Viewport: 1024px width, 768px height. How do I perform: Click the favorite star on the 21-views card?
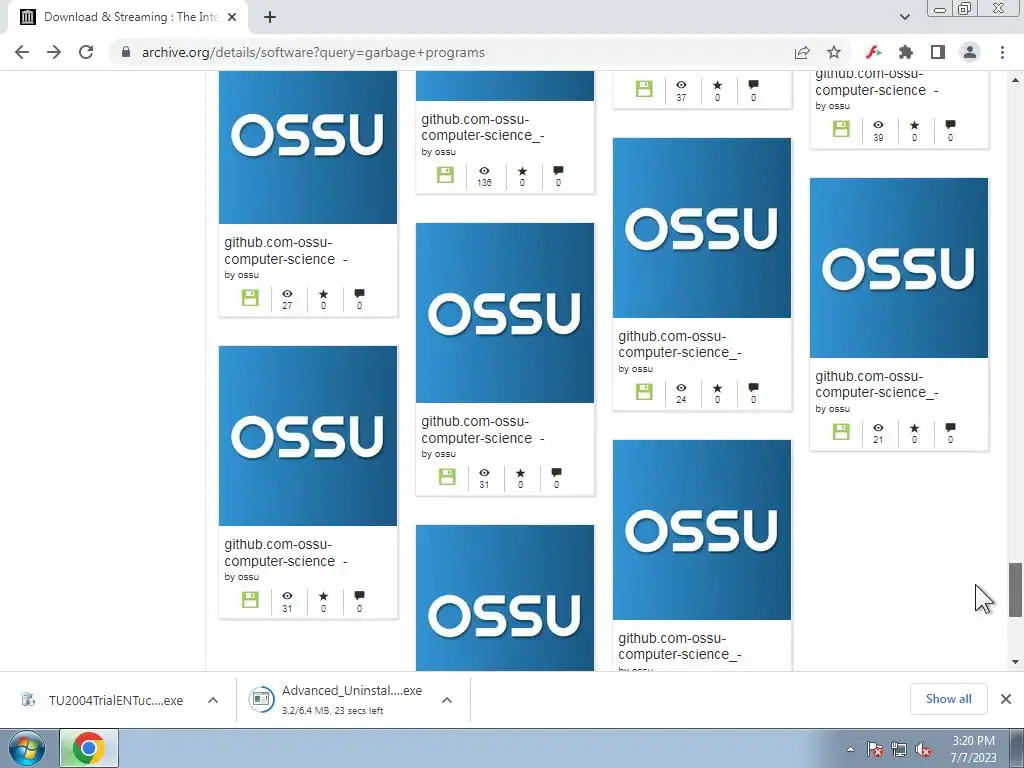coord(914,428)
